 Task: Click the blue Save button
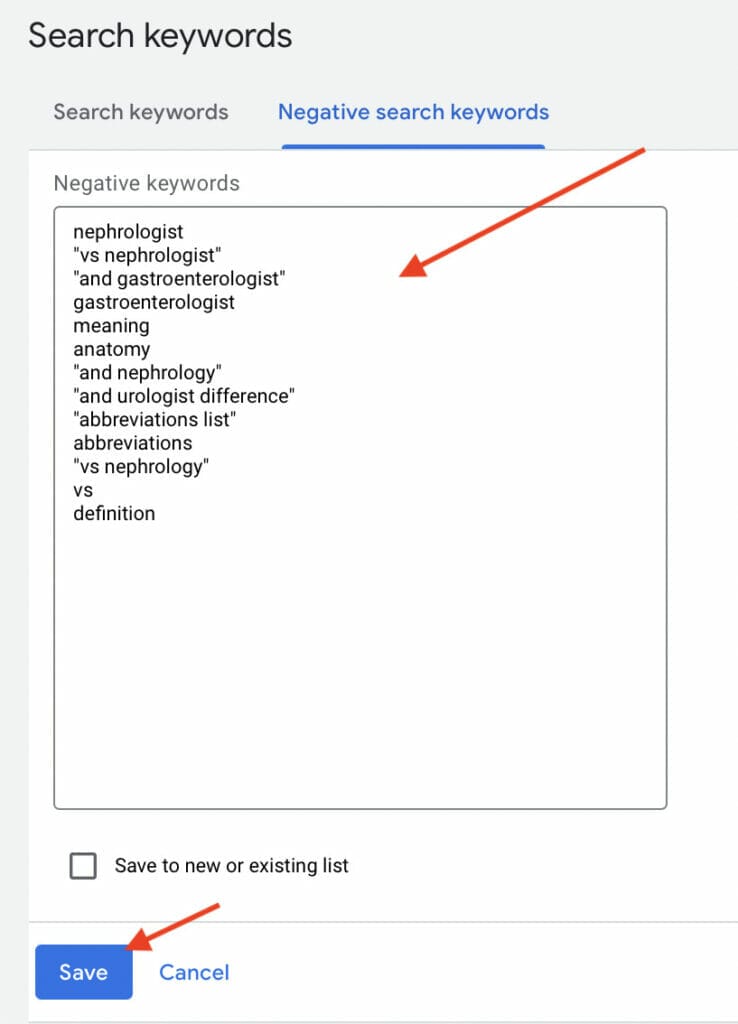pyautogui.click(x=83, y=972)
